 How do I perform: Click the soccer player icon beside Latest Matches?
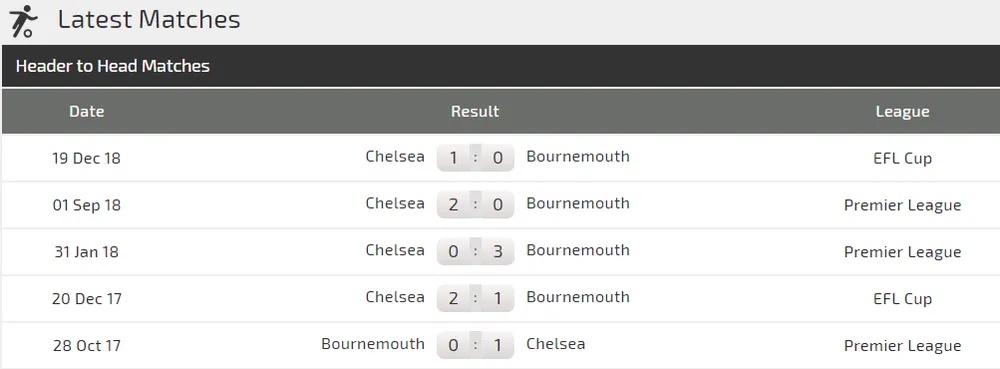click(24, 21)
